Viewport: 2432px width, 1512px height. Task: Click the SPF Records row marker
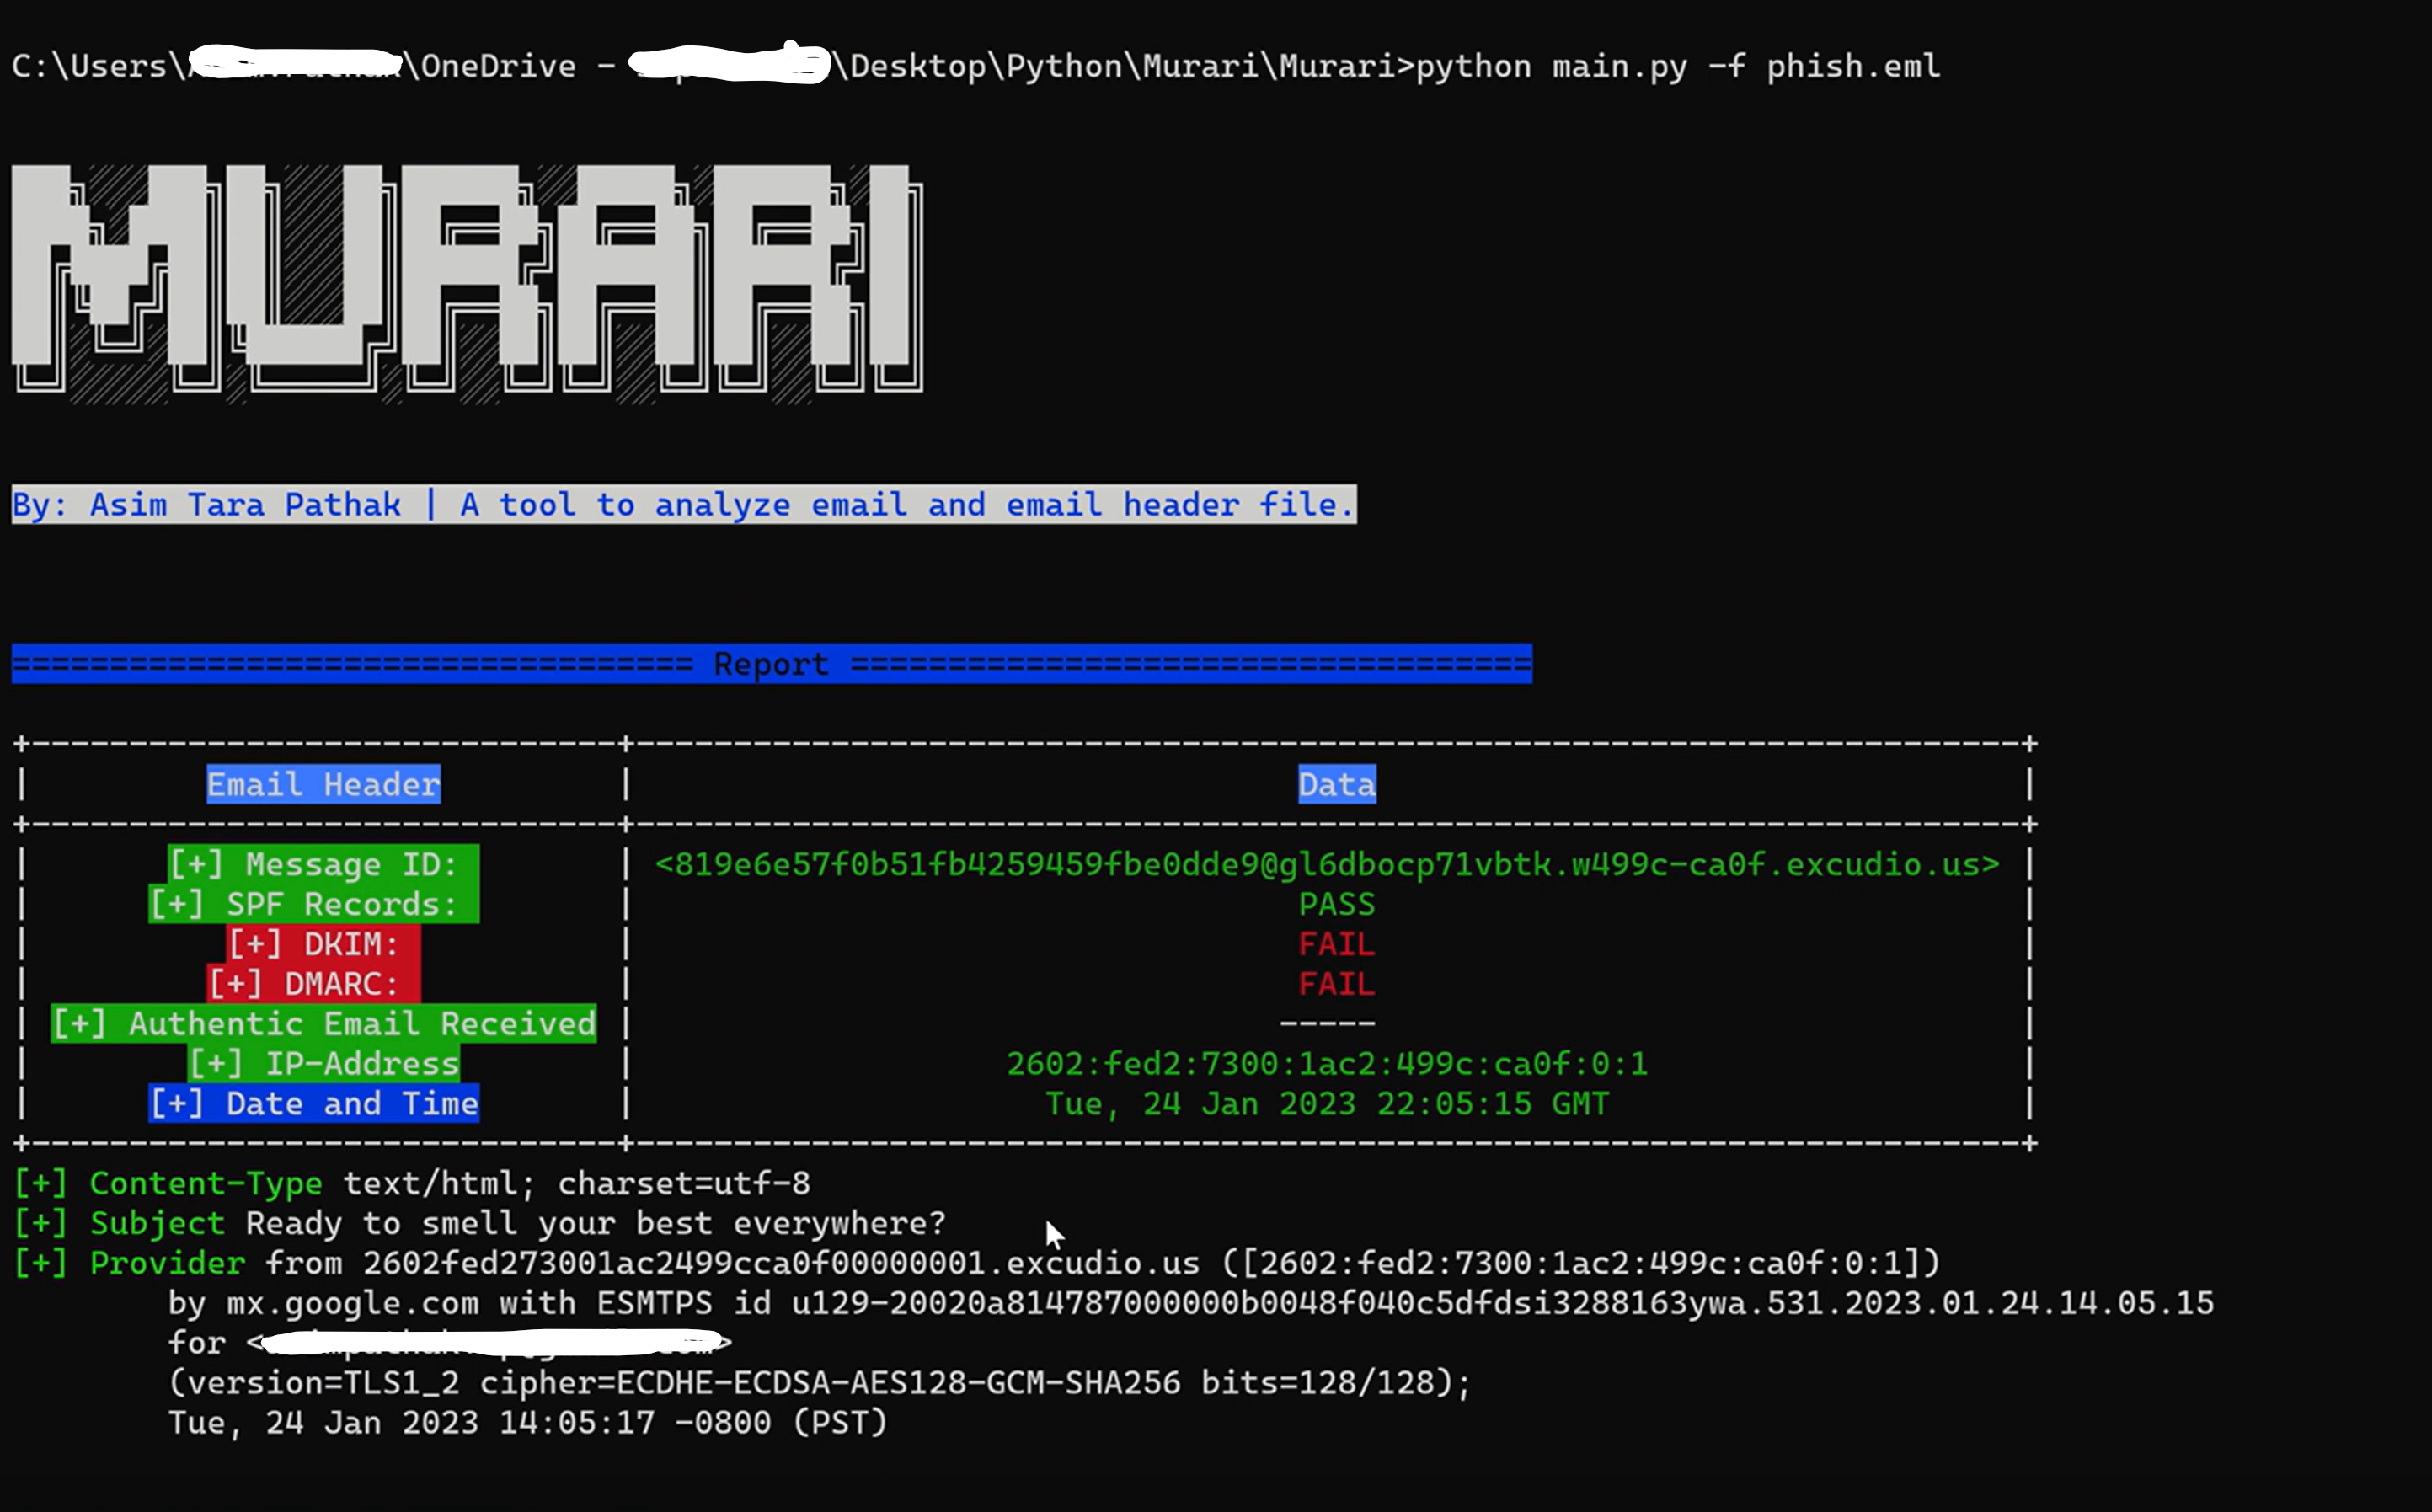coord(315,904)
